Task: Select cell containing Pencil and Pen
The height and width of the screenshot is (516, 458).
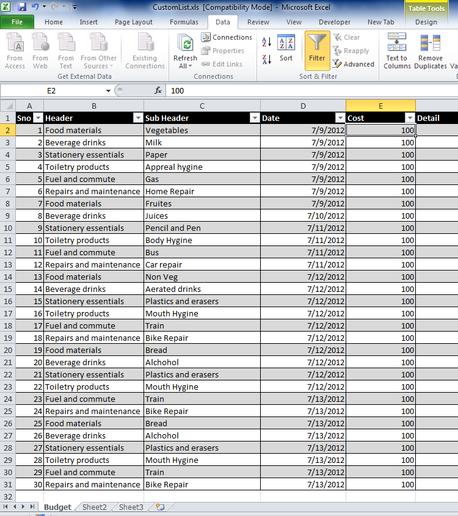Action: [x=202, y=228]
